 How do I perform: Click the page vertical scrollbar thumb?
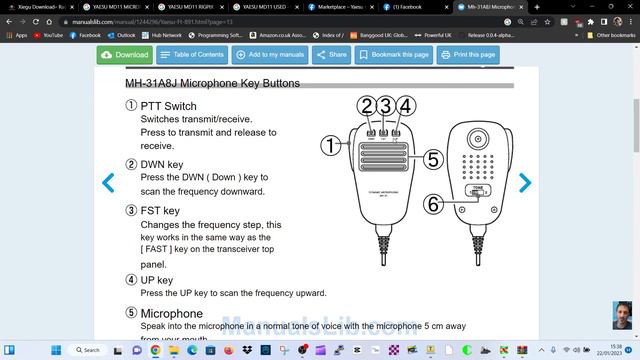click(x=636, y=125)
